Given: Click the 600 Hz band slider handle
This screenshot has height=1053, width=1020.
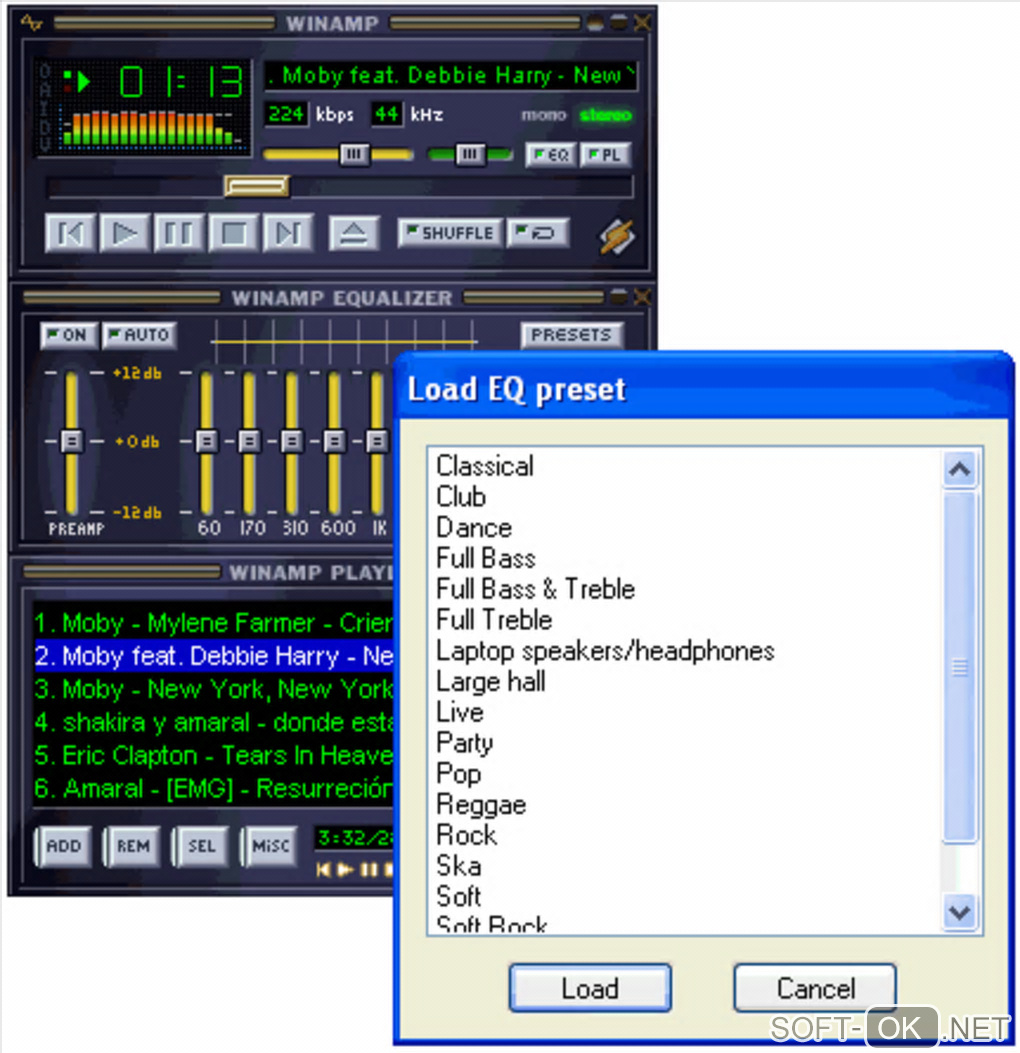Looking at the screenshot, I should 334,441.
